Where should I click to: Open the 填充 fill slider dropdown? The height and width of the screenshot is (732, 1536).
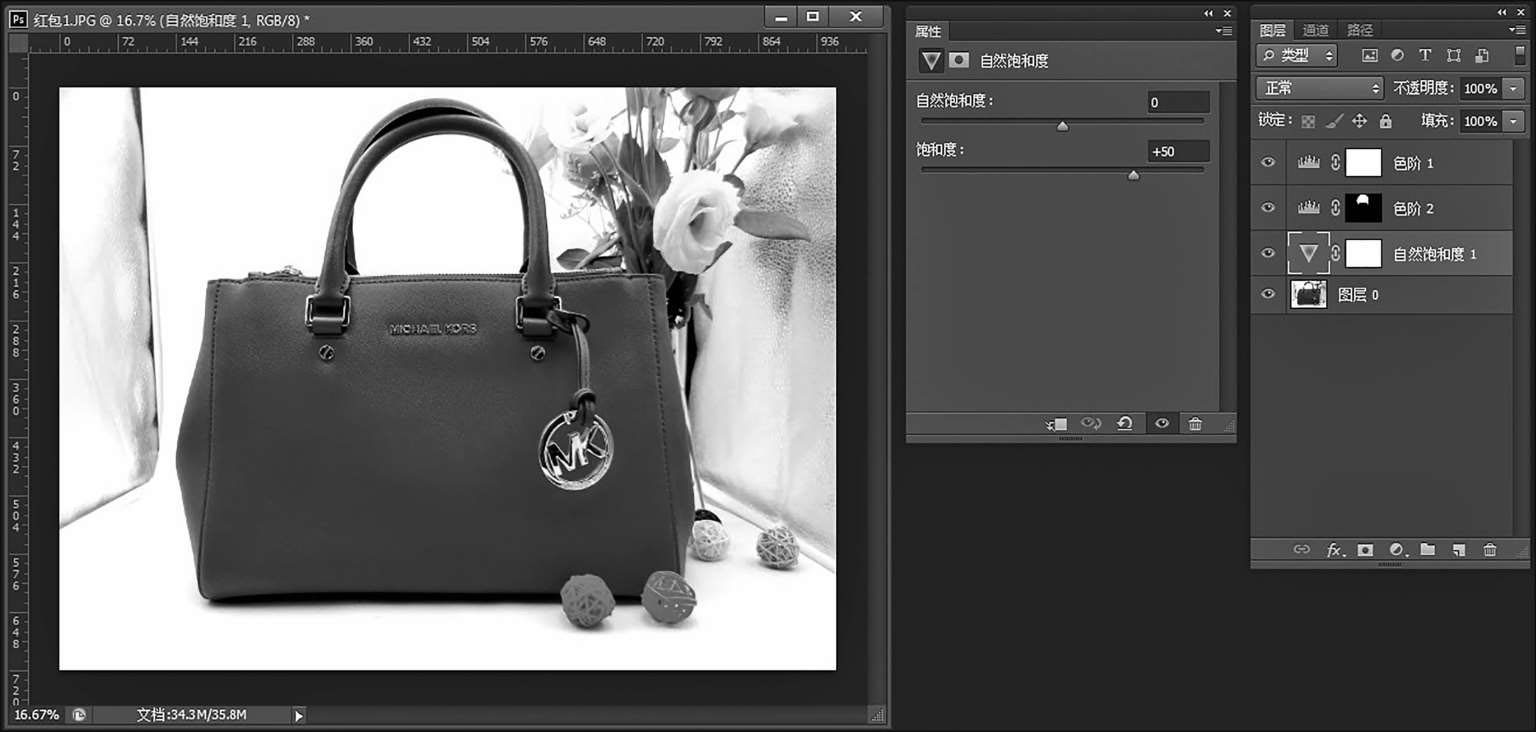pyautogui.click(x=1514, y=121)
